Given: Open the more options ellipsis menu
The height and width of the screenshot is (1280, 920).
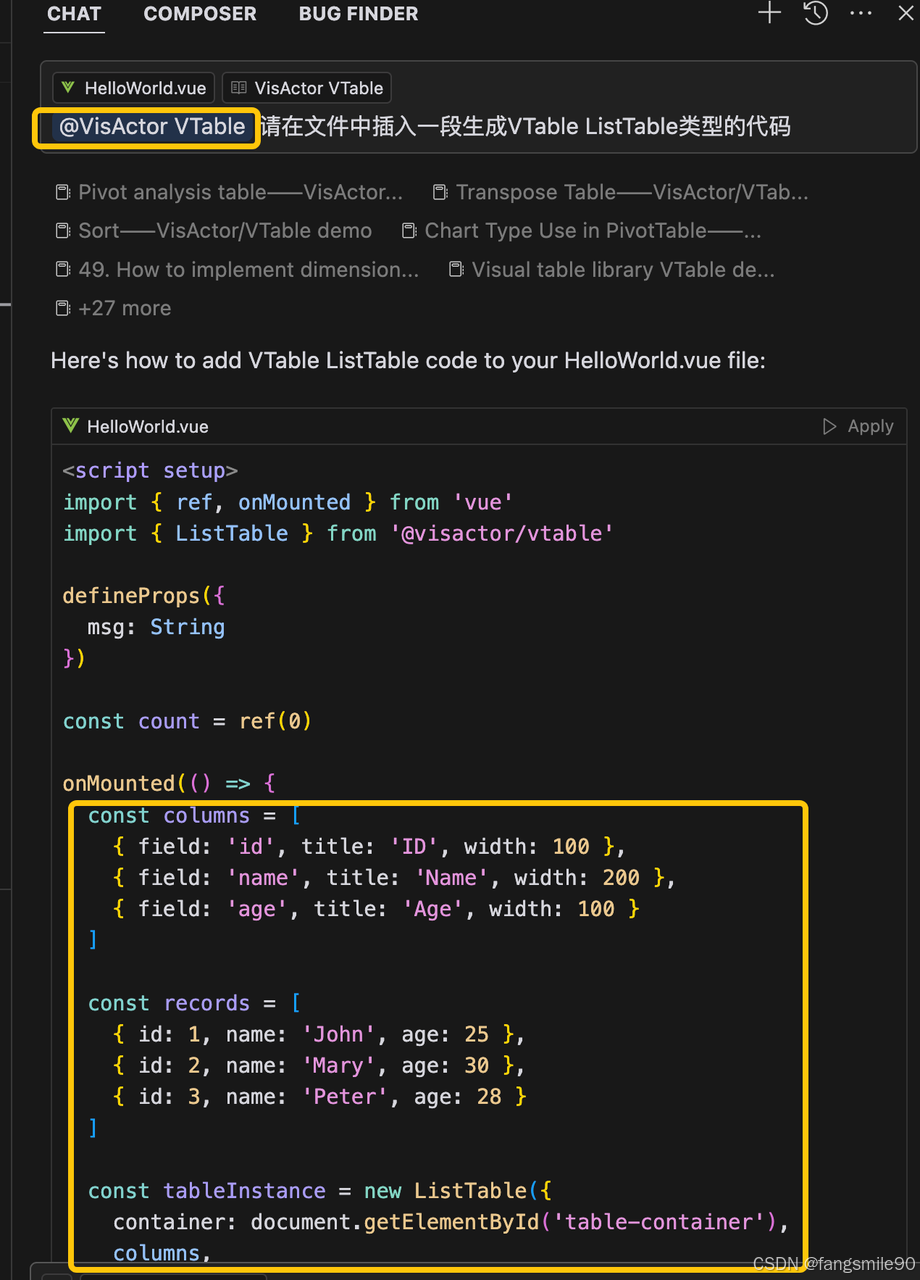Looking at the screenshot, I should pyautogui.click(x=860, y=14).
